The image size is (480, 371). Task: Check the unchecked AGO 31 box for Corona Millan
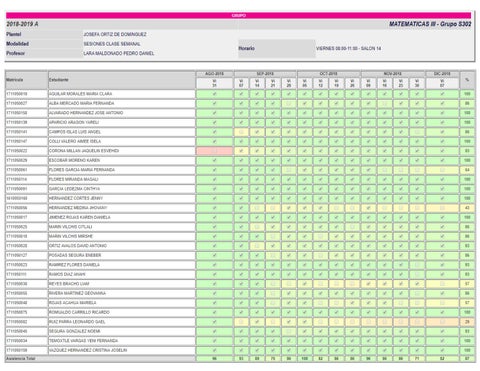(x=214, y=151)
